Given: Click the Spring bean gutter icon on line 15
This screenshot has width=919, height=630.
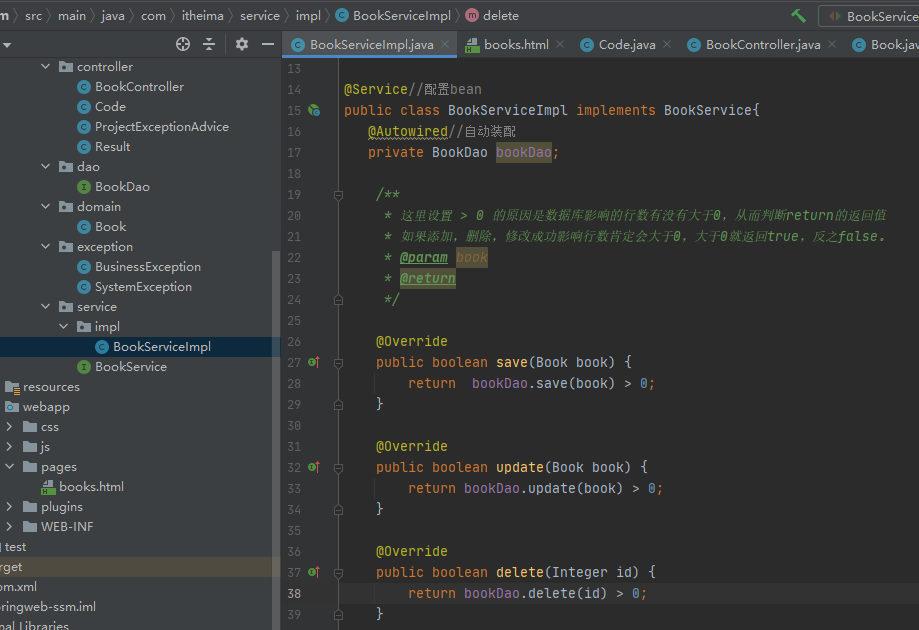Looking at the screenshot, I should point(314,110).
